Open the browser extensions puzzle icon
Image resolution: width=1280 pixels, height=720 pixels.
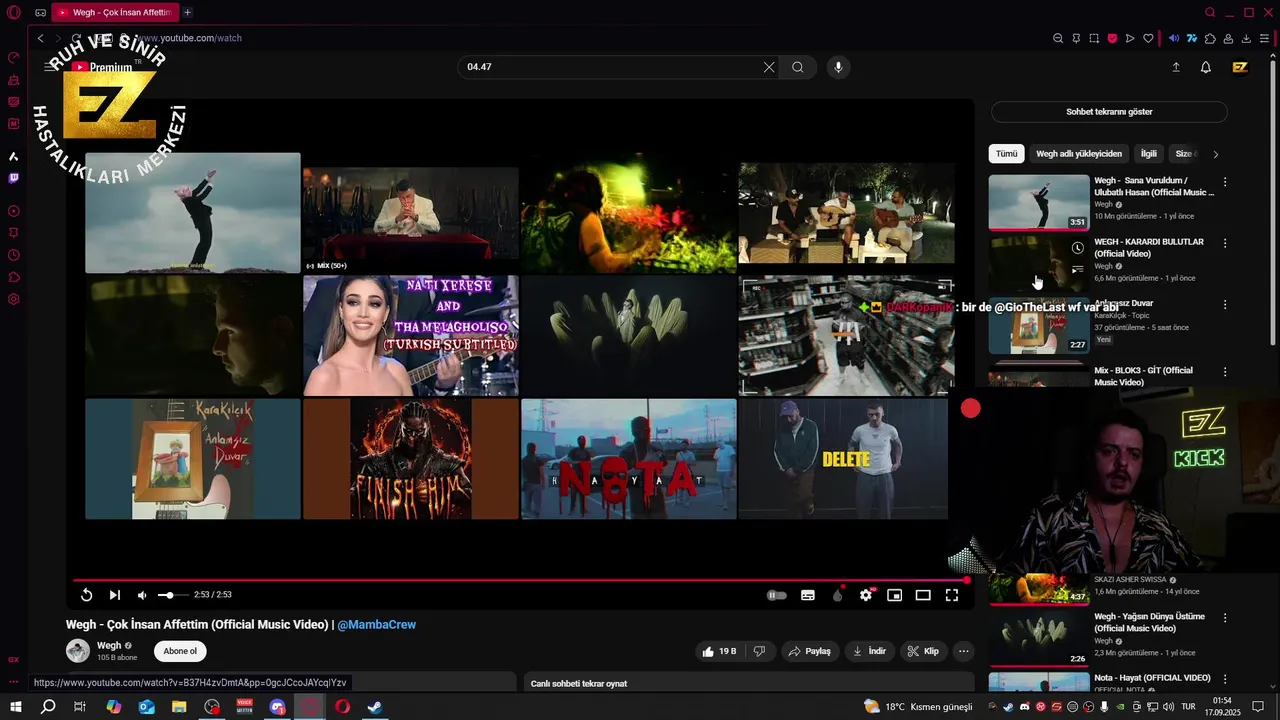1210,38
